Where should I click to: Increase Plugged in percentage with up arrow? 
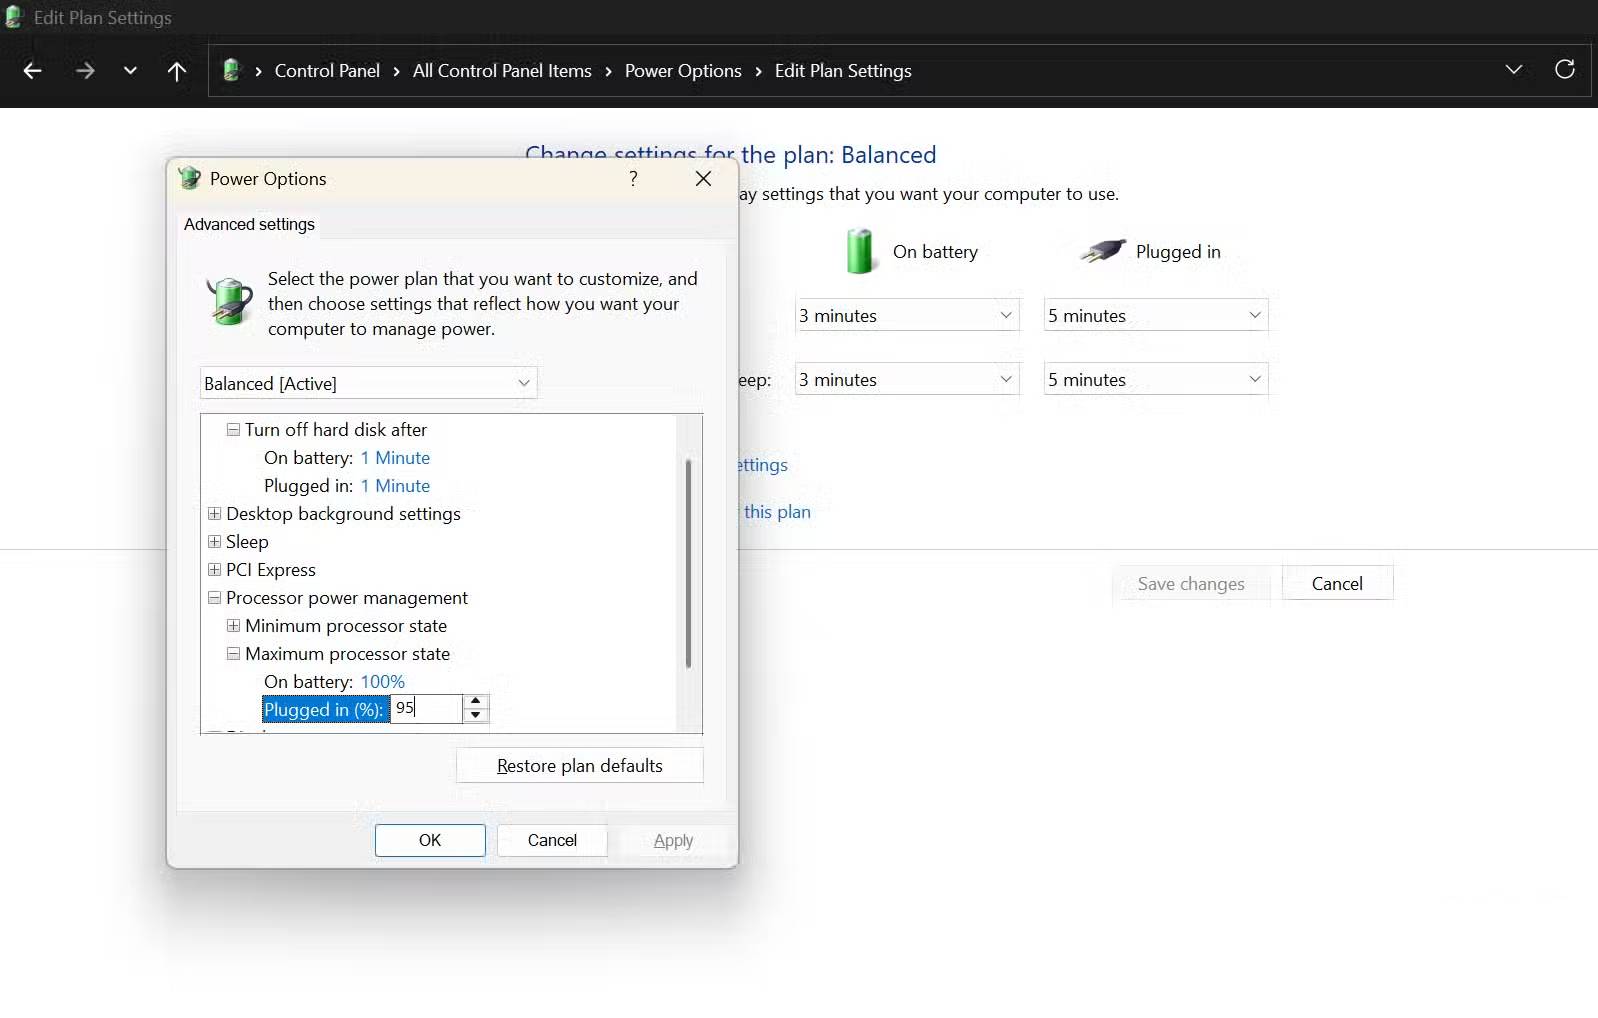point(476,702)
